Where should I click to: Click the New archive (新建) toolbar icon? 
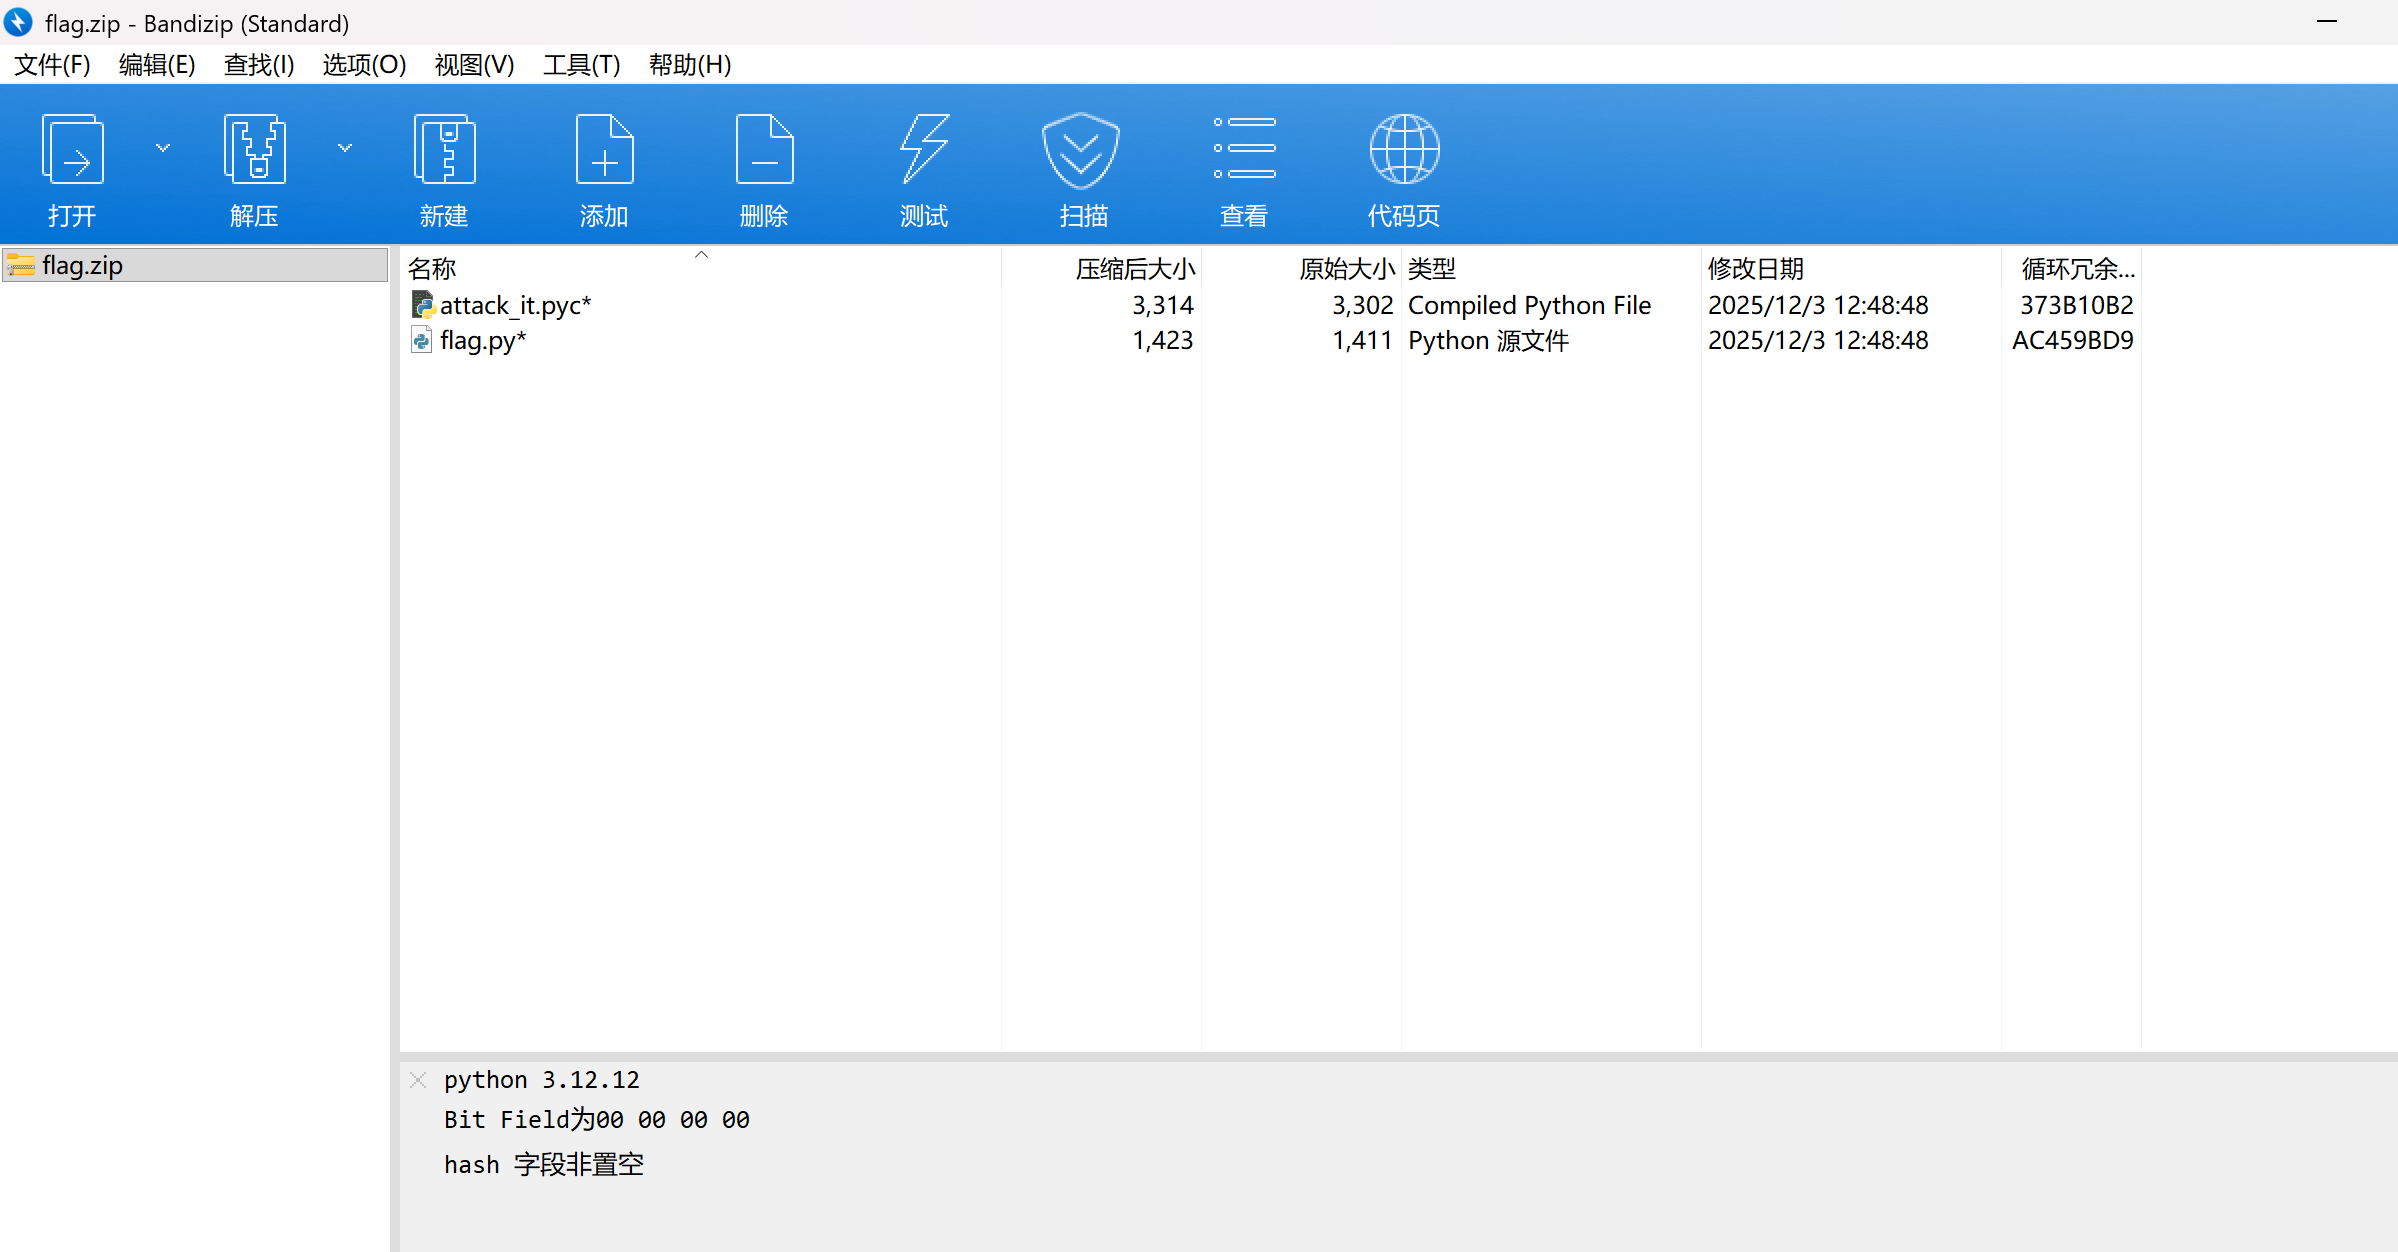[x=444, y=149]
